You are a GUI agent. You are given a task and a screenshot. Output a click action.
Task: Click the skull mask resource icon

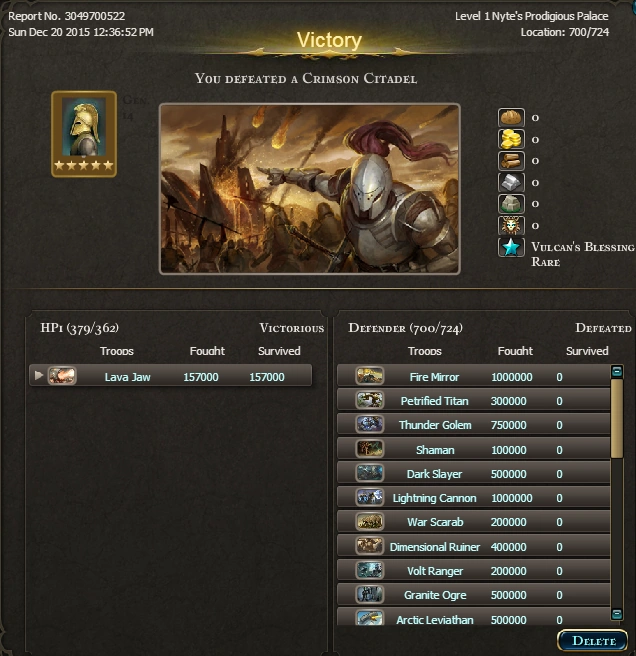[x=511, y=226]
